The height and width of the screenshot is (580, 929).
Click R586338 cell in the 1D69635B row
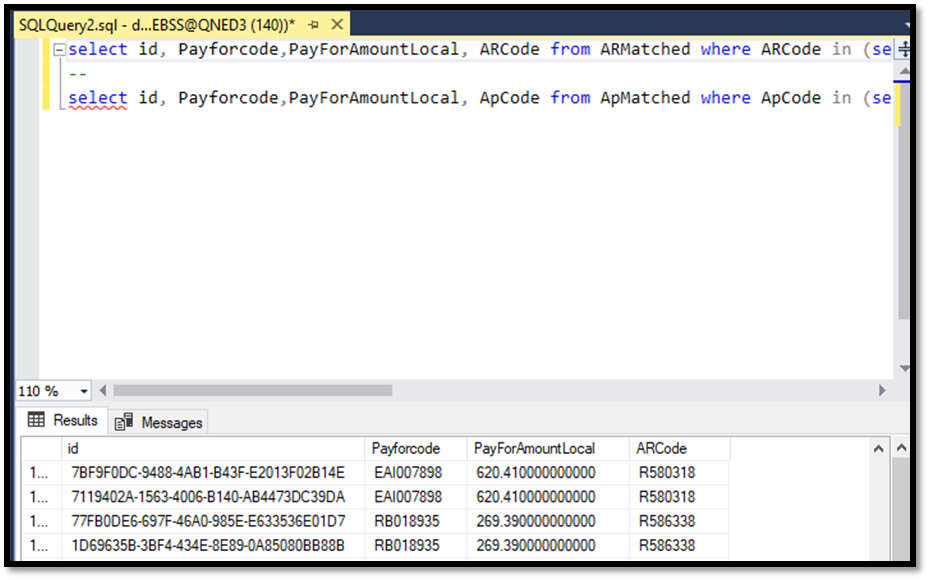point(680,546)
